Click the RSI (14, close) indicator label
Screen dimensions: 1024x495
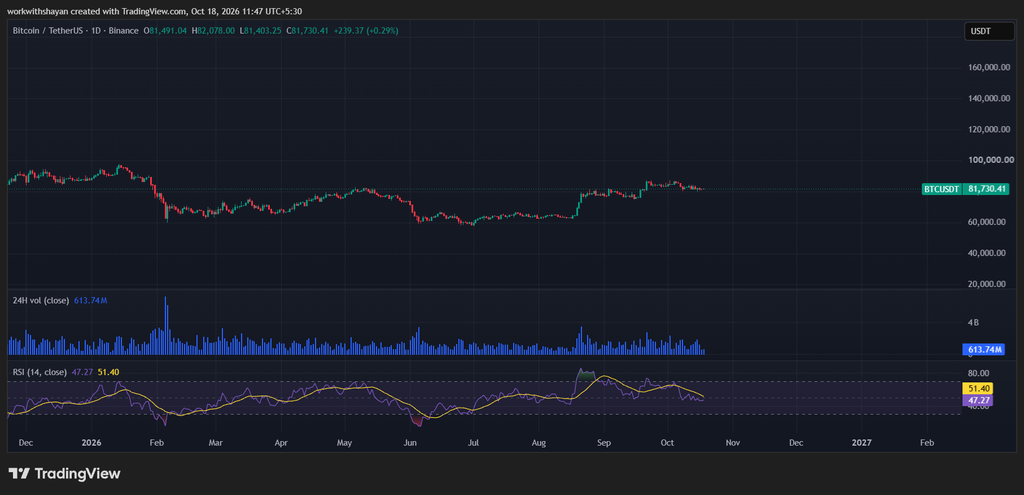tap(40, 372)
